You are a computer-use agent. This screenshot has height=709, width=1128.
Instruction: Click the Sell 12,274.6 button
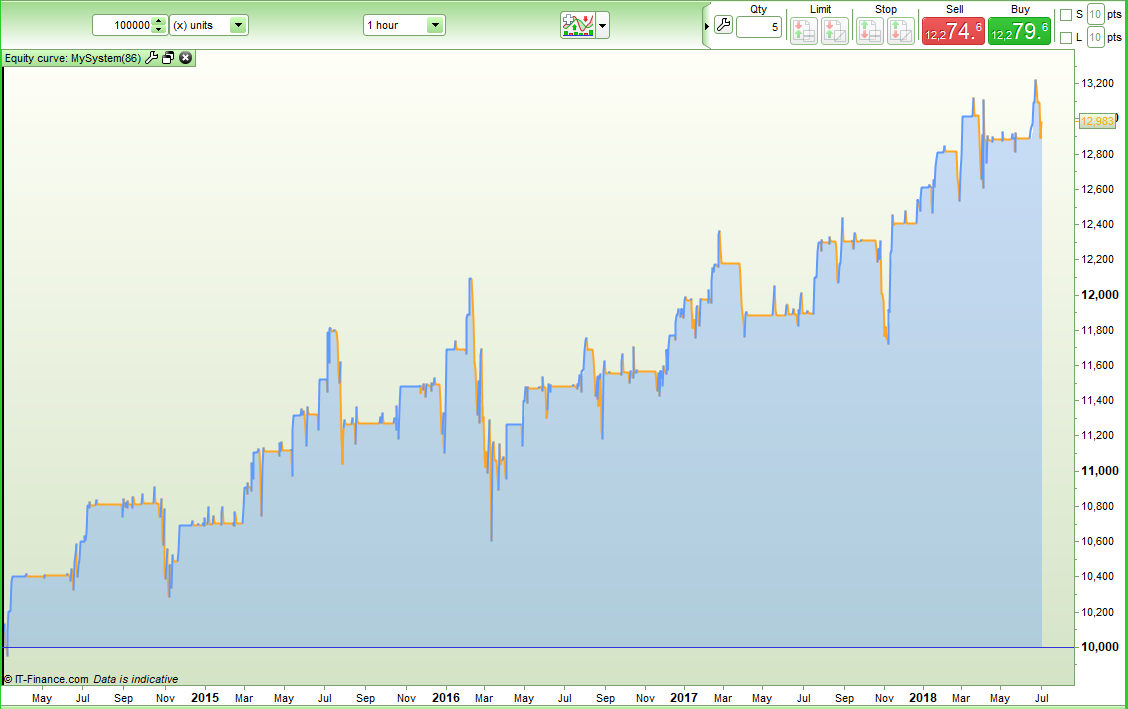953,32
